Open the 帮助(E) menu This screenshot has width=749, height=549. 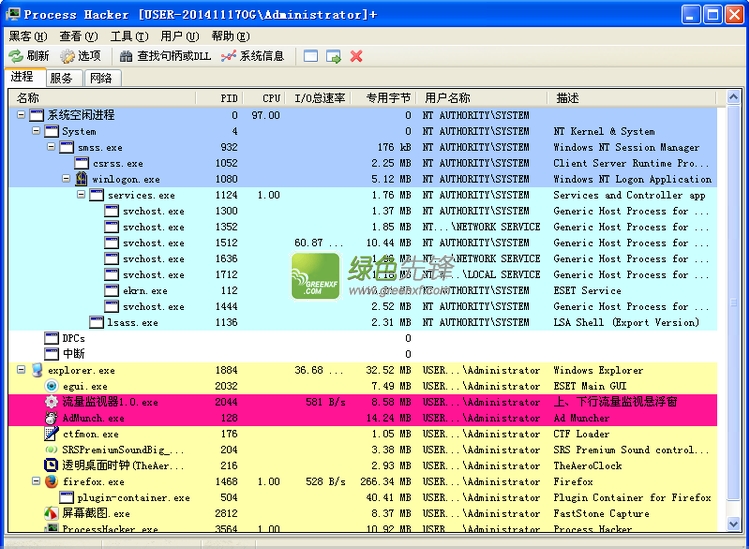coord(231,36)
